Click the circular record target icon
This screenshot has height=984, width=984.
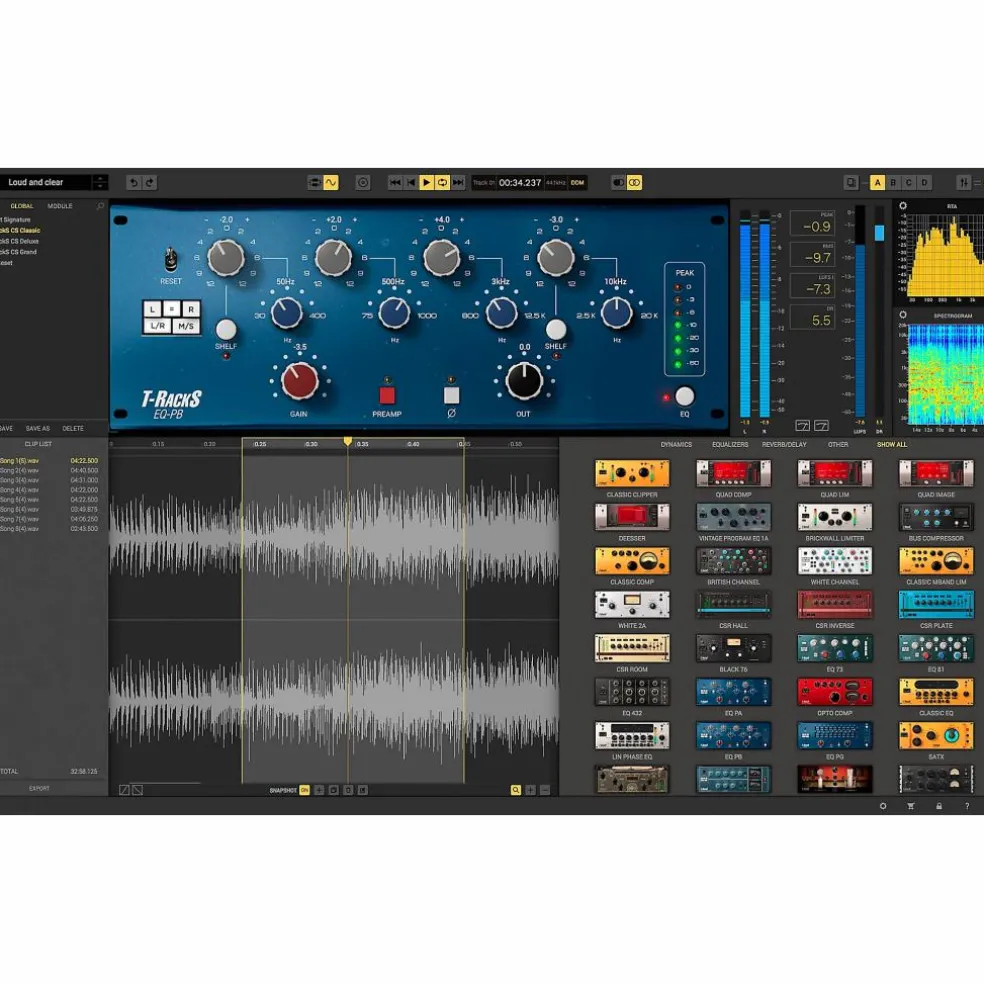363,183
